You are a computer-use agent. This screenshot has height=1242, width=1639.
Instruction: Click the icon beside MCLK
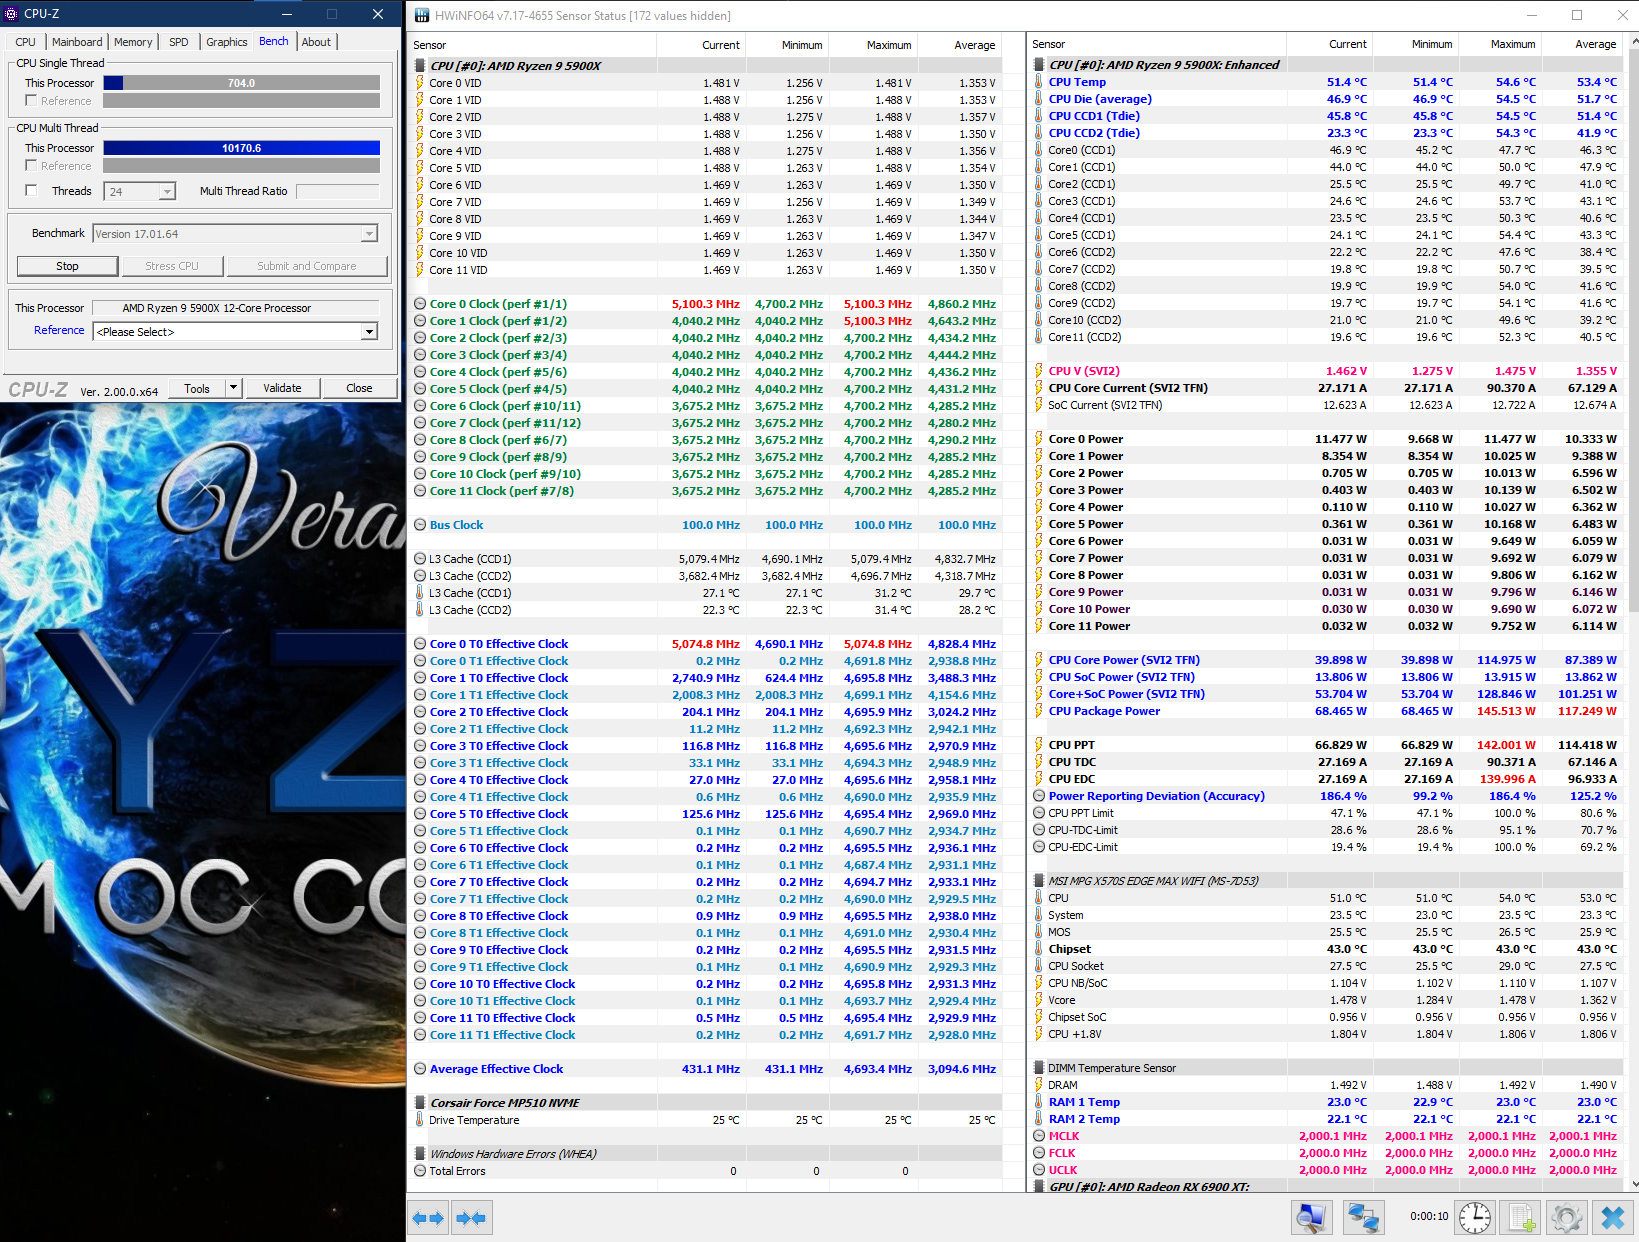click(x=1039, y=1136)
